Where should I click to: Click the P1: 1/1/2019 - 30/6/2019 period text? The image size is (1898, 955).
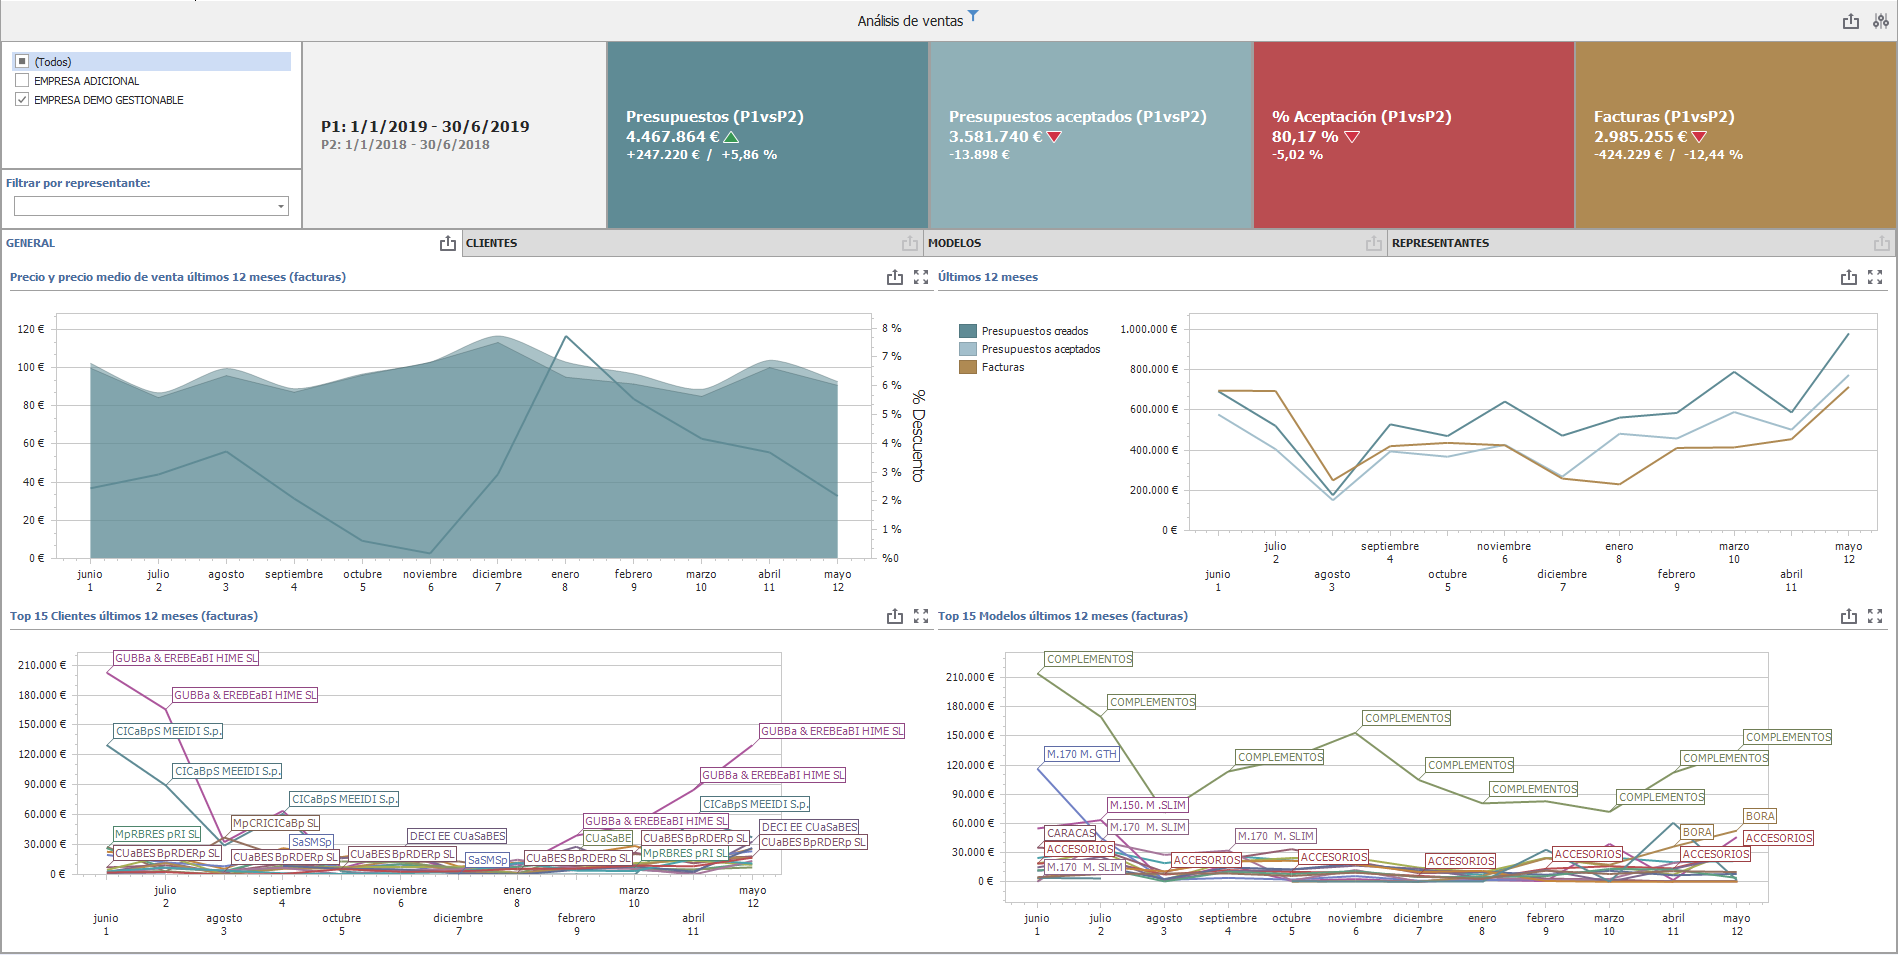[425, 127]
